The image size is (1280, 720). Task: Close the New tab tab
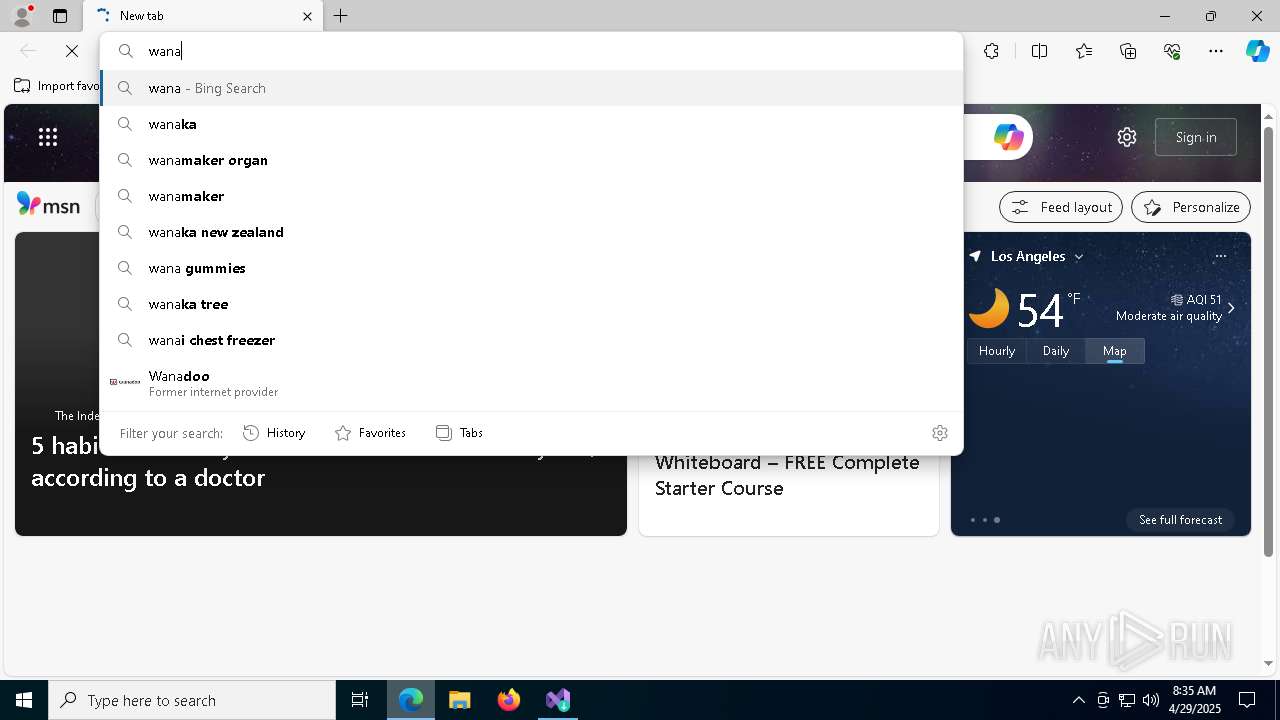(x=307, y=16)
